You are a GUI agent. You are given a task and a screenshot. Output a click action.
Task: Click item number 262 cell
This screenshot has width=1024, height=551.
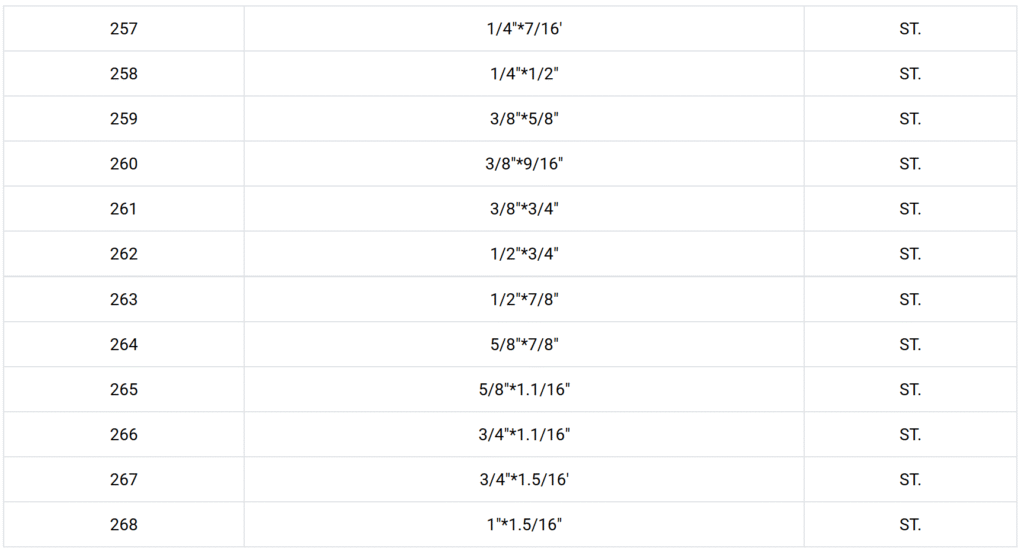(124, 254)
